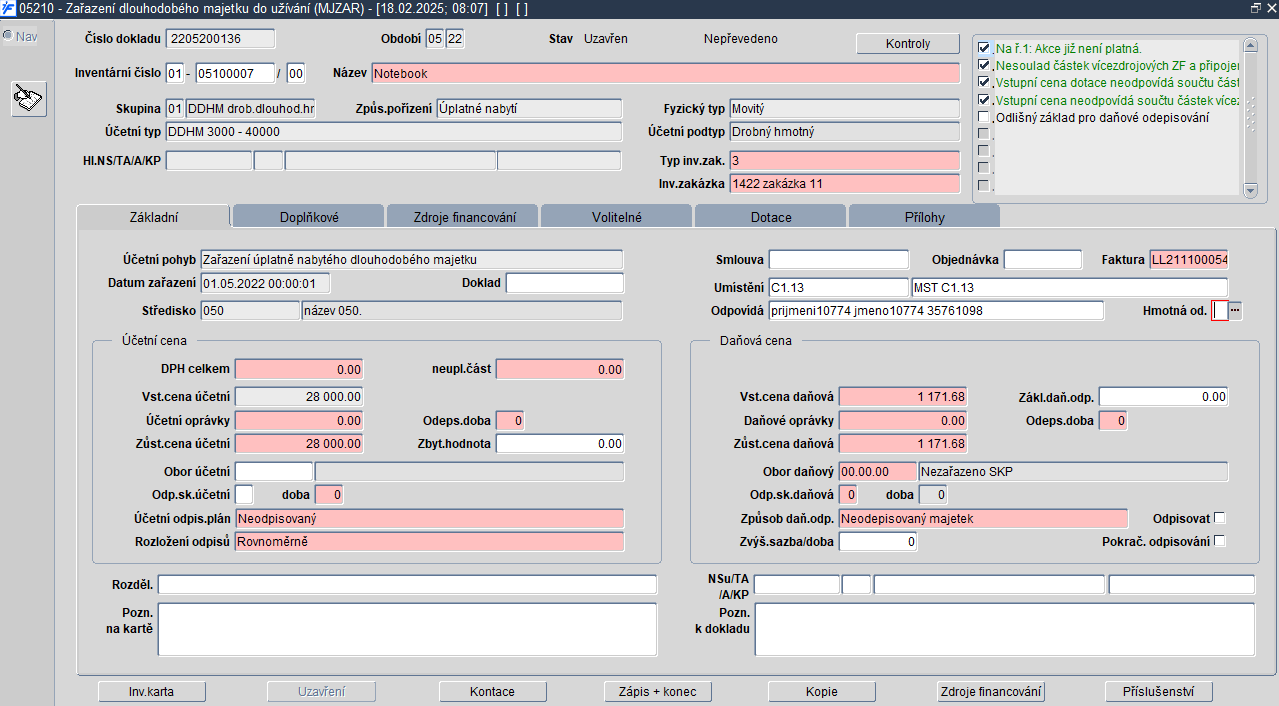
Task: Select the Dotace tab
Action: click(x=771, y=216)
